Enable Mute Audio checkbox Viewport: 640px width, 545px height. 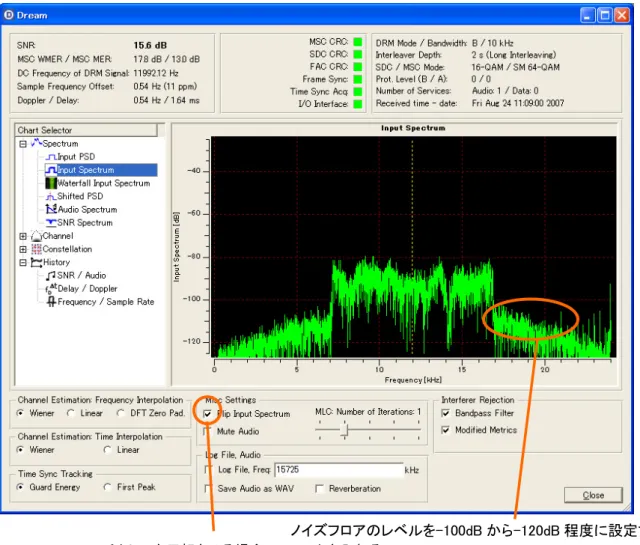pos(207,432)
